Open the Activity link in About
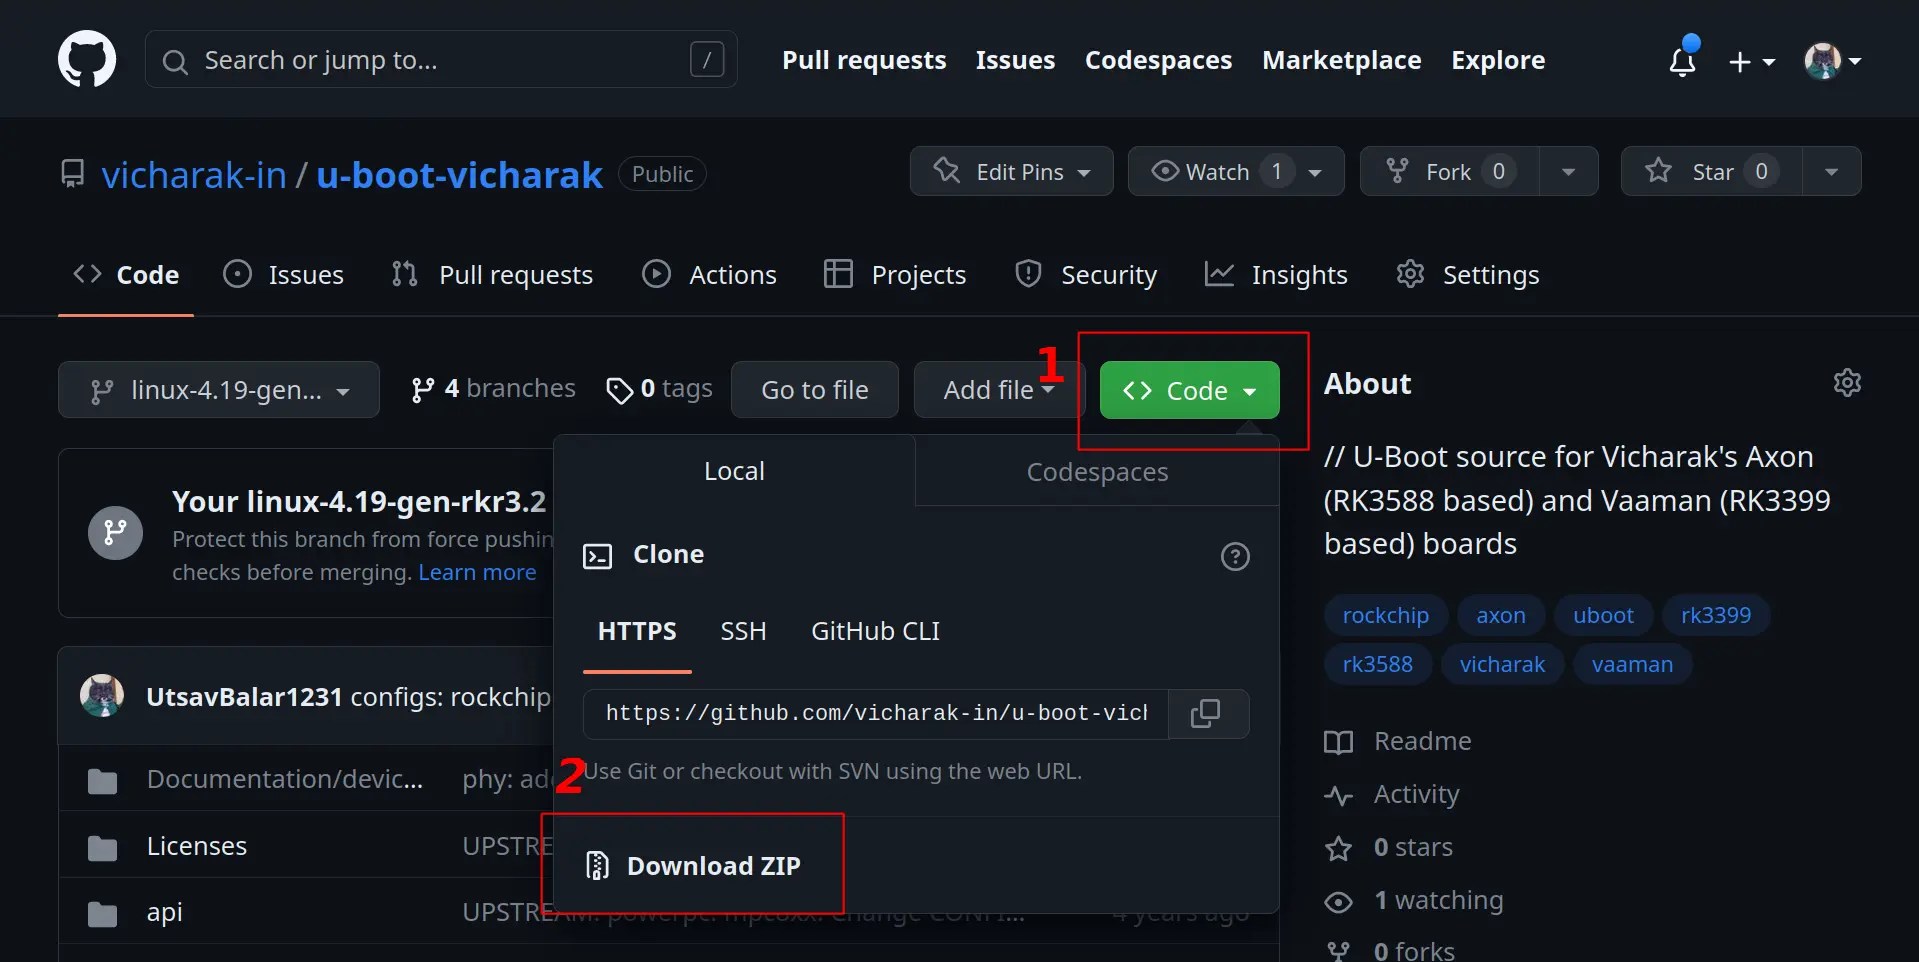Image resolution: width=1919 pixels, height=962 pixels. point(1392,794)
